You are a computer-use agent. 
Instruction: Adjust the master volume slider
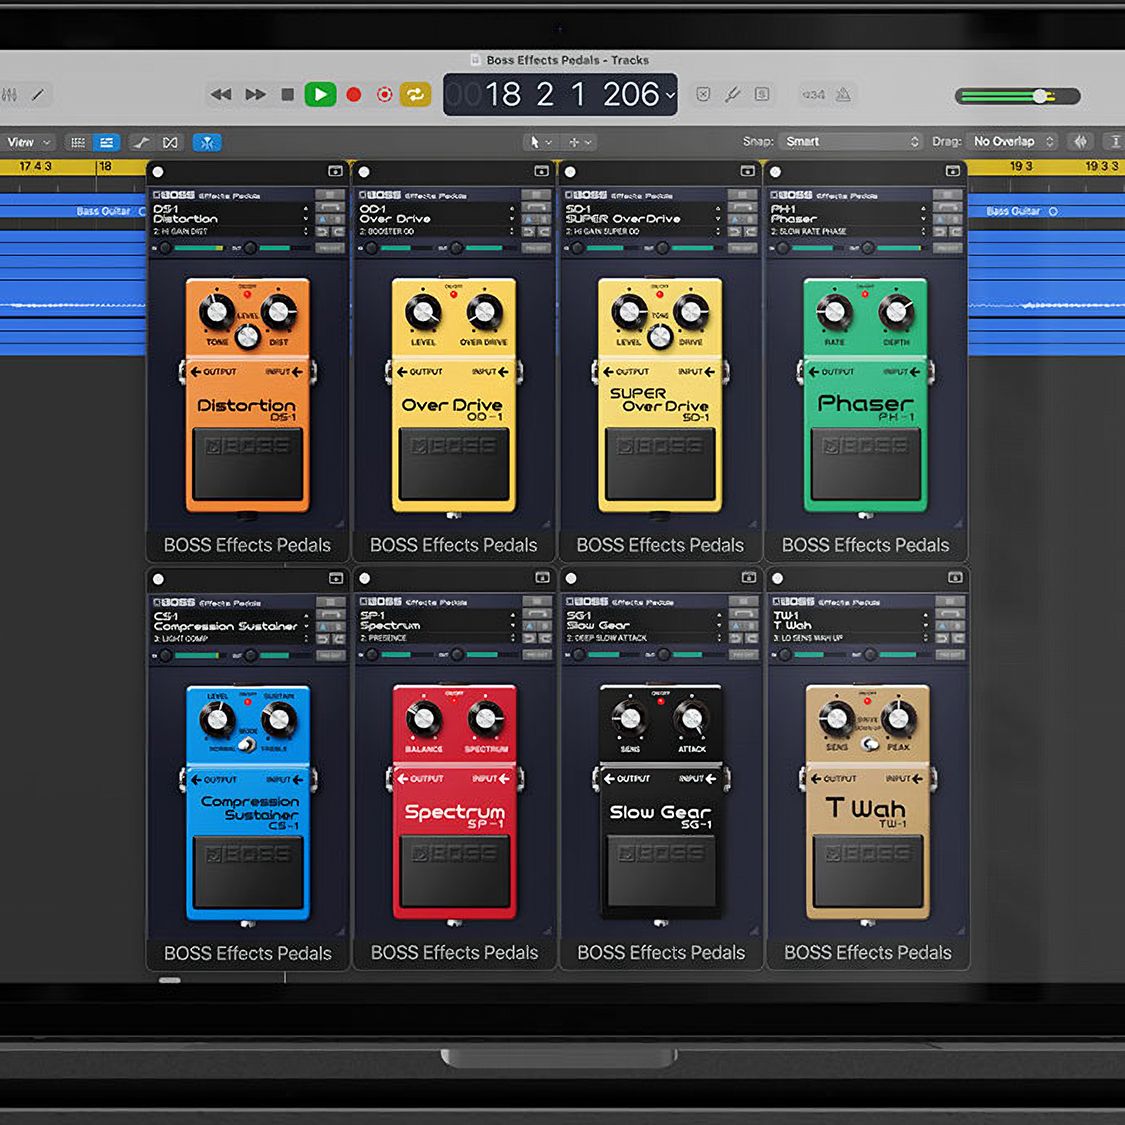tap(1017, 95)
